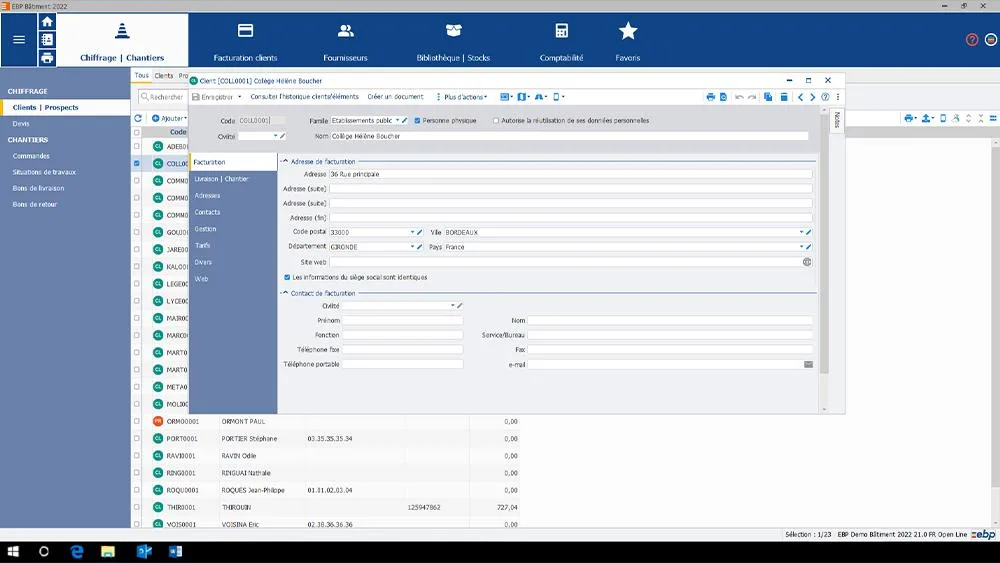Duplicate the client record
Screen dimensions: 1000x563
[768, 97]
